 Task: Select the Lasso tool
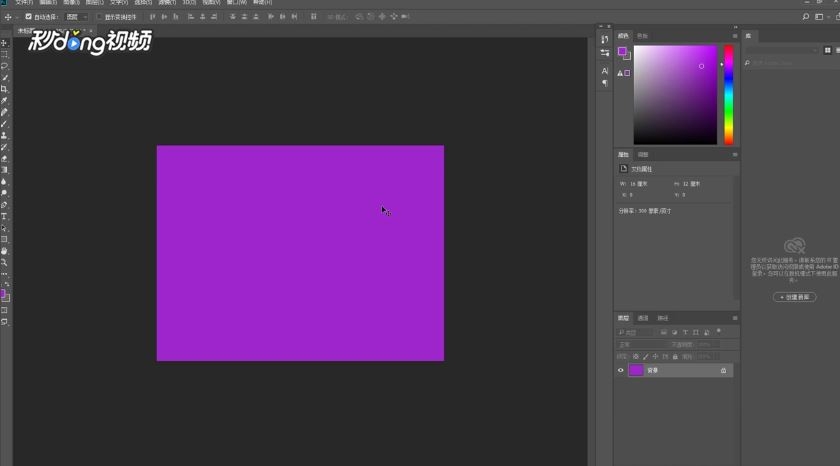pyautogui.click(x=4, y=66)
